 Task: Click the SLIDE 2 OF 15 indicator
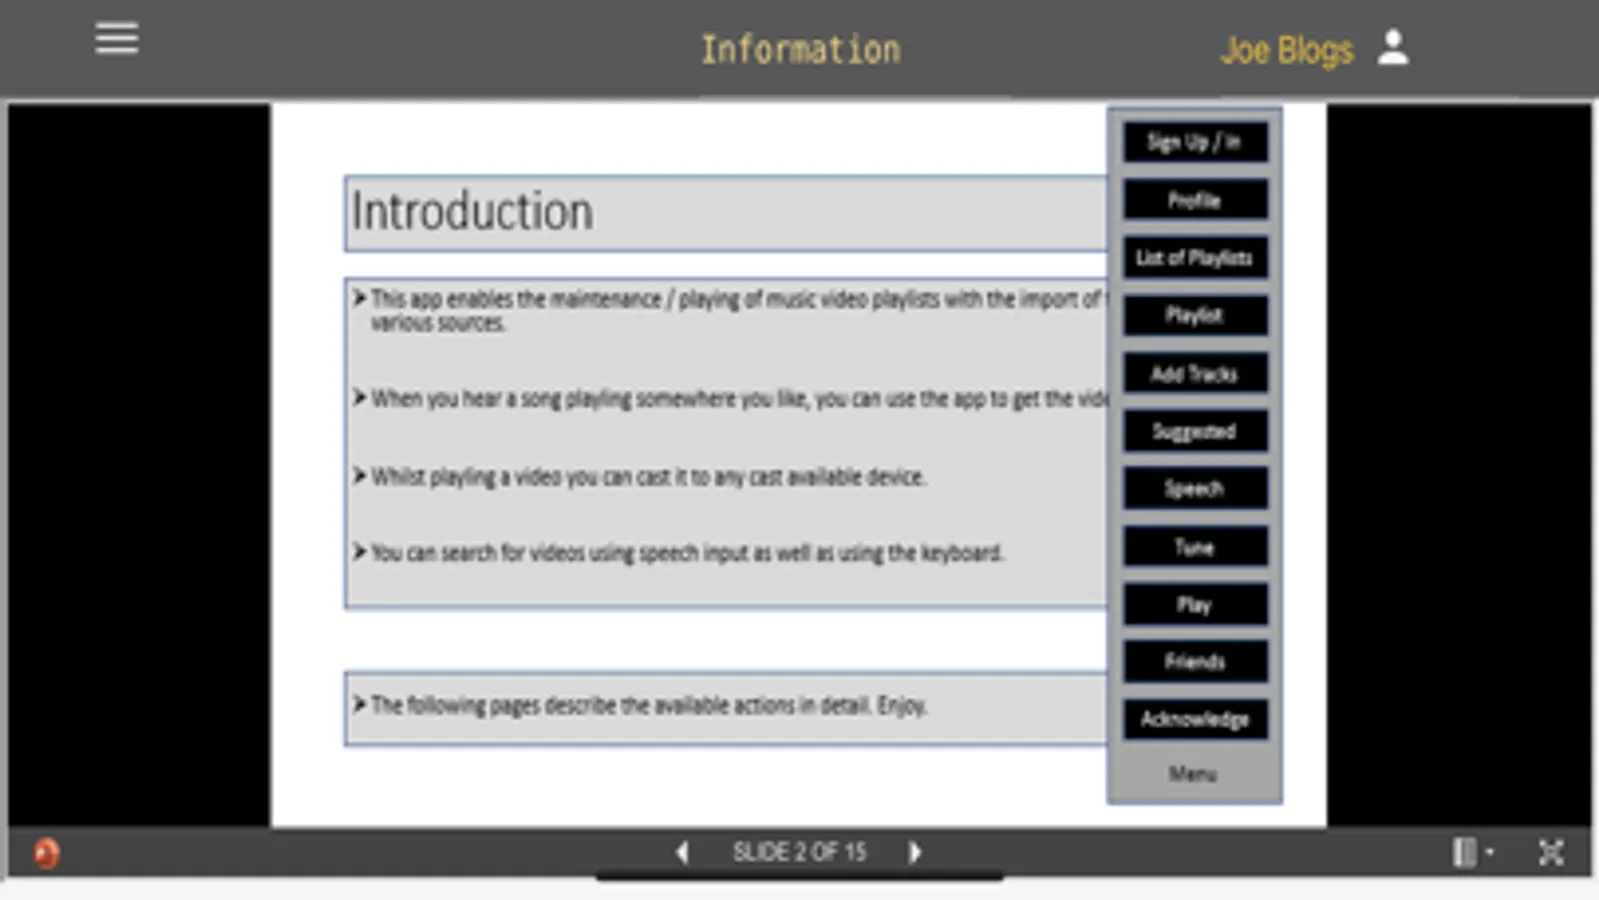pyautogui.click(x=799, y=852)
